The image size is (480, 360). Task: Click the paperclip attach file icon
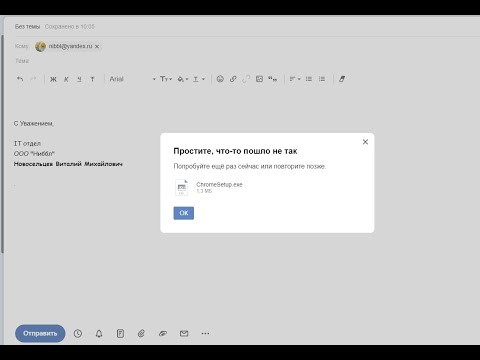pos(141,333)
